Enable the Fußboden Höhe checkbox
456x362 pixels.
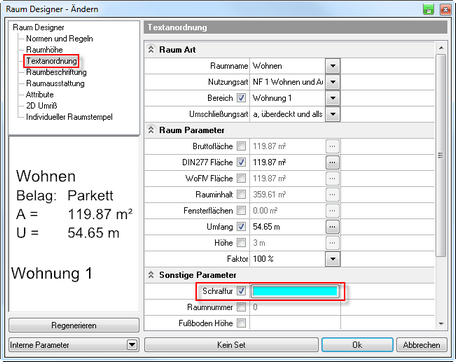pyautogui.click(x=241, y=323)
